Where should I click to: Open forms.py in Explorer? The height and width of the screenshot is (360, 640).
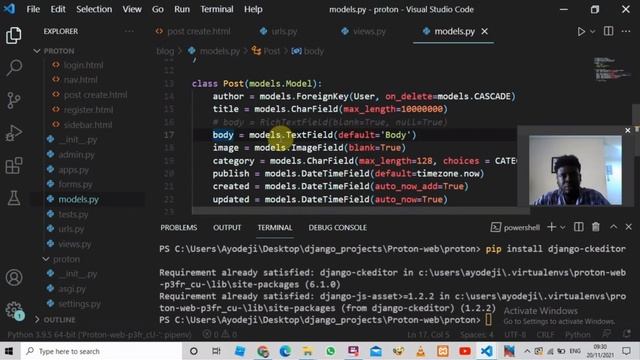(75, 184)
